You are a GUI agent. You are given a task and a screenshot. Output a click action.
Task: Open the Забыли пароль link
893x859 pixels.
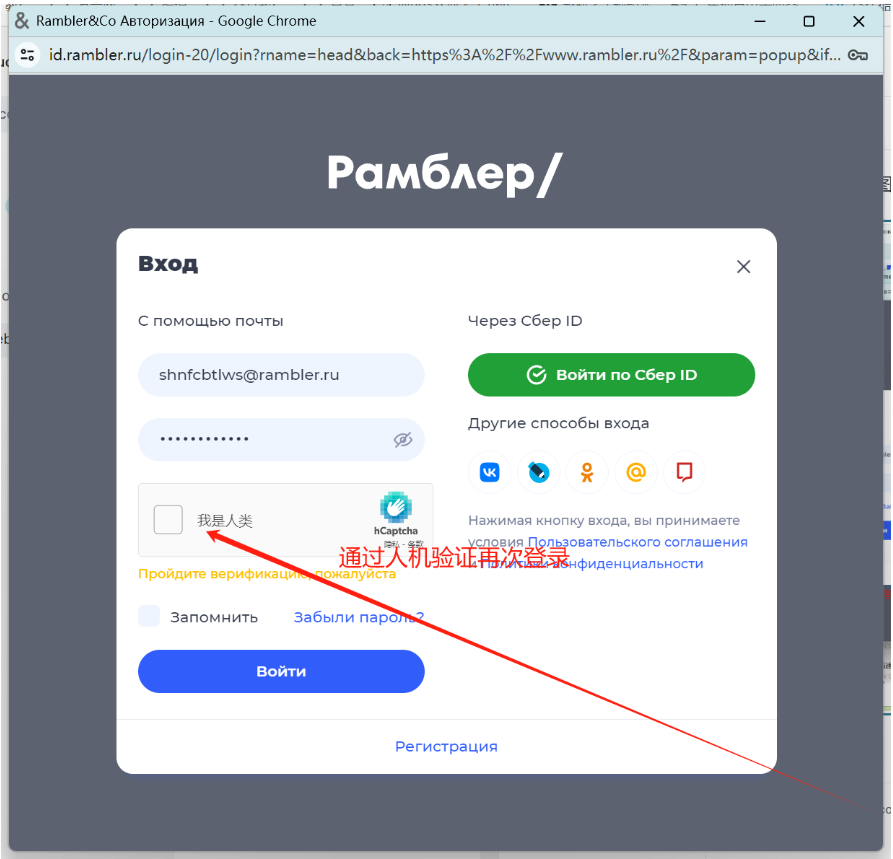(x=359, y=617)
